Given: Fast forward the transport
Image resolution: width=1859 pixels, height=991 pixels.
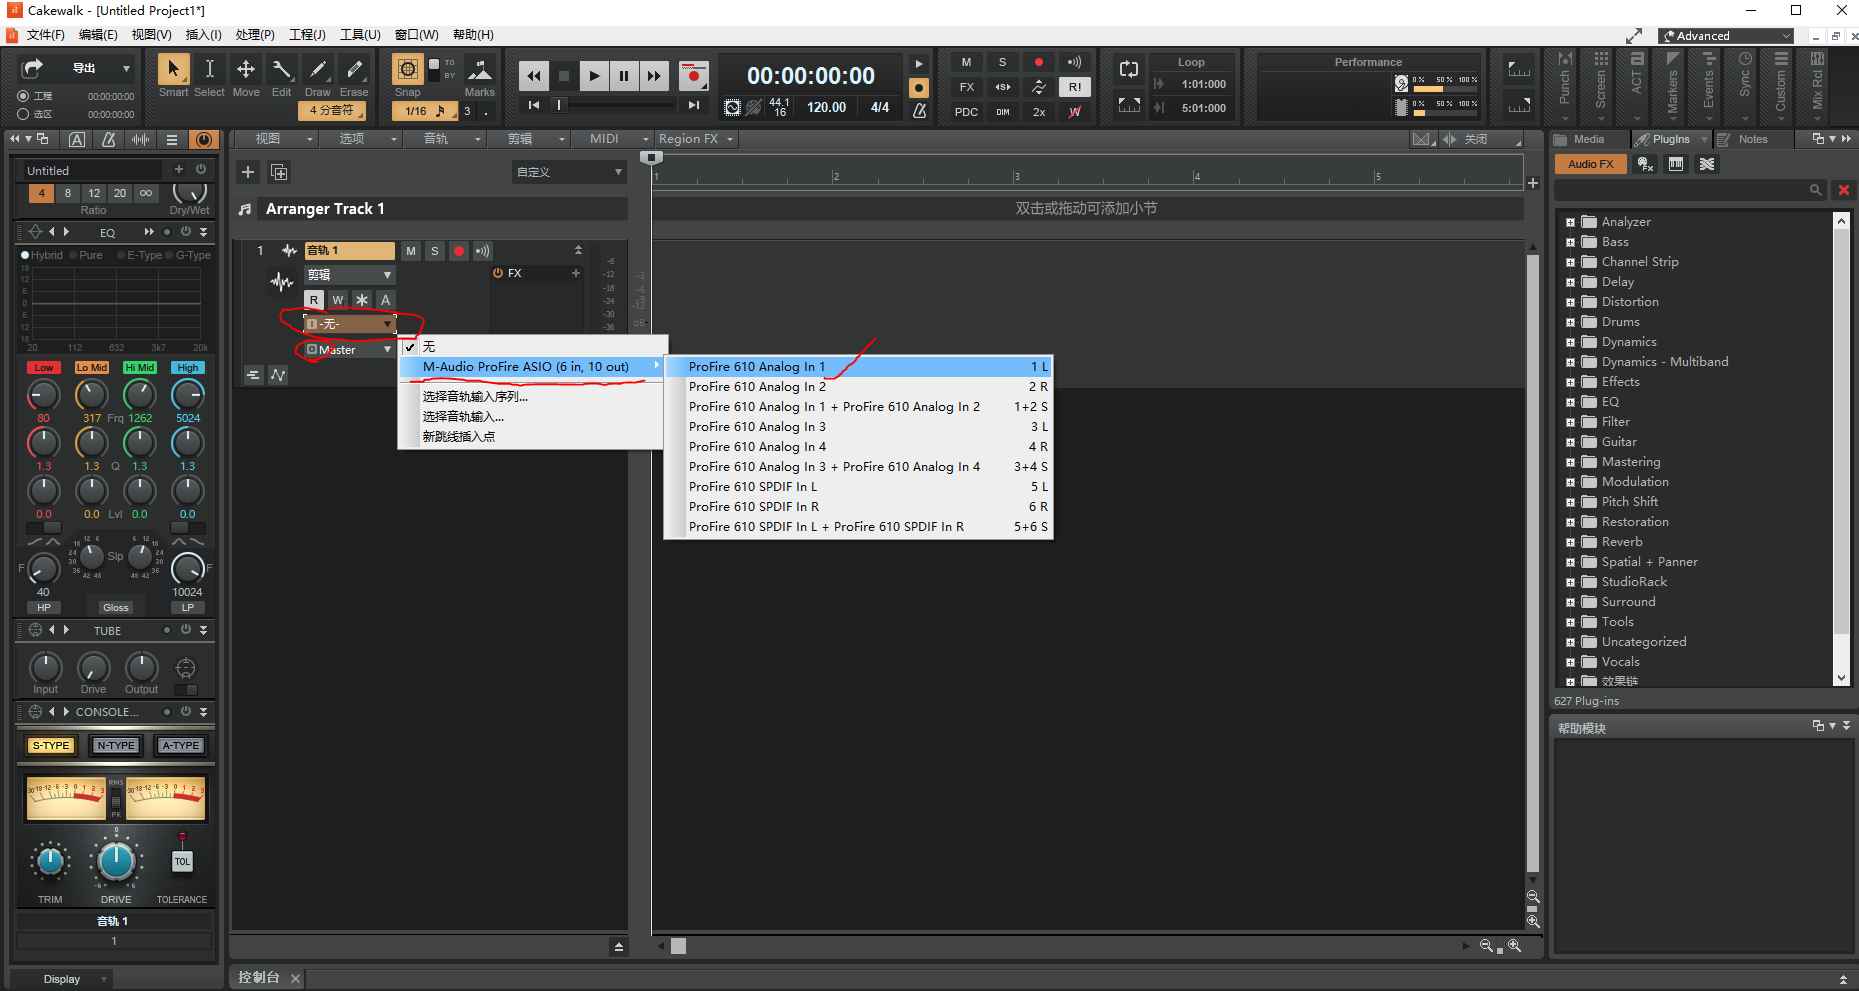Looking at the screenshot, I should 654,75.
